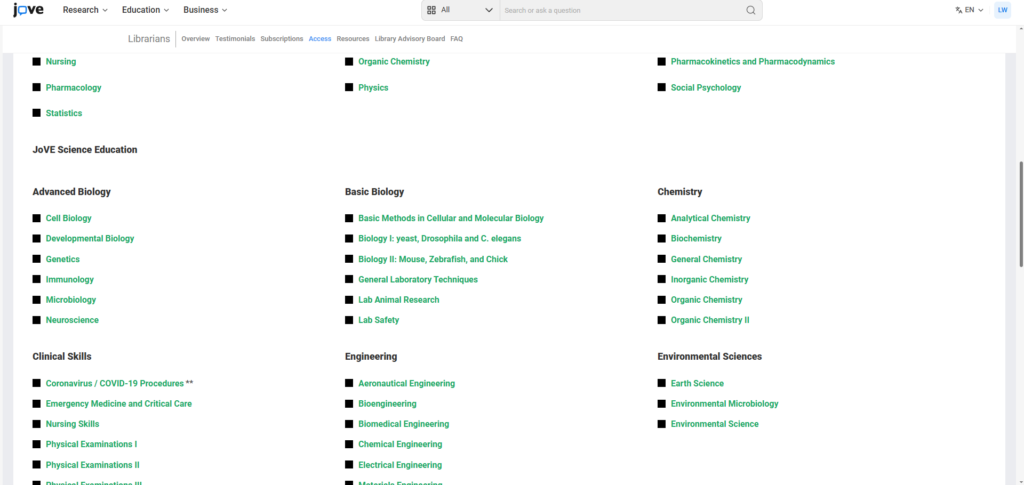
Task: Click the language translate icon
Action: [958, 10]
